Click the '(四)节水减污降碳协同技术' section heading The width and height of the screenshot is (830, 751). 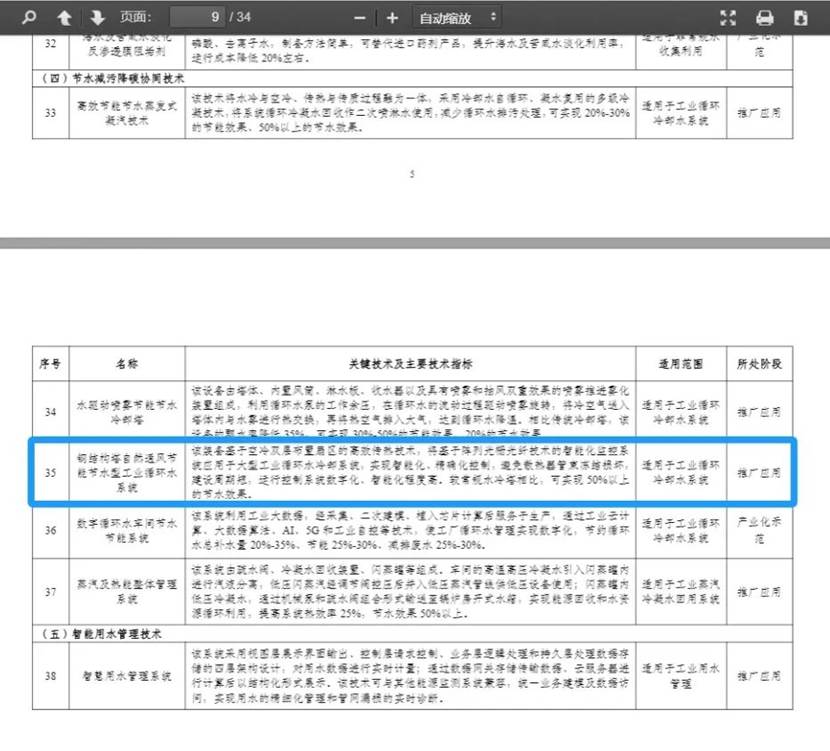[x=112, y=78]
